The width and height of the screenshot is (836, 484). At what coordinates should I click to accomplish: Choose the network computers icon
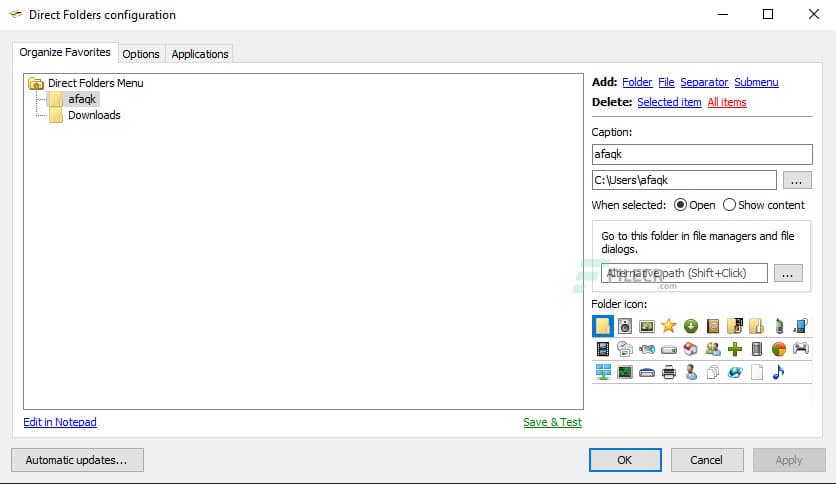pyautogui.click(x=602, y=372)
